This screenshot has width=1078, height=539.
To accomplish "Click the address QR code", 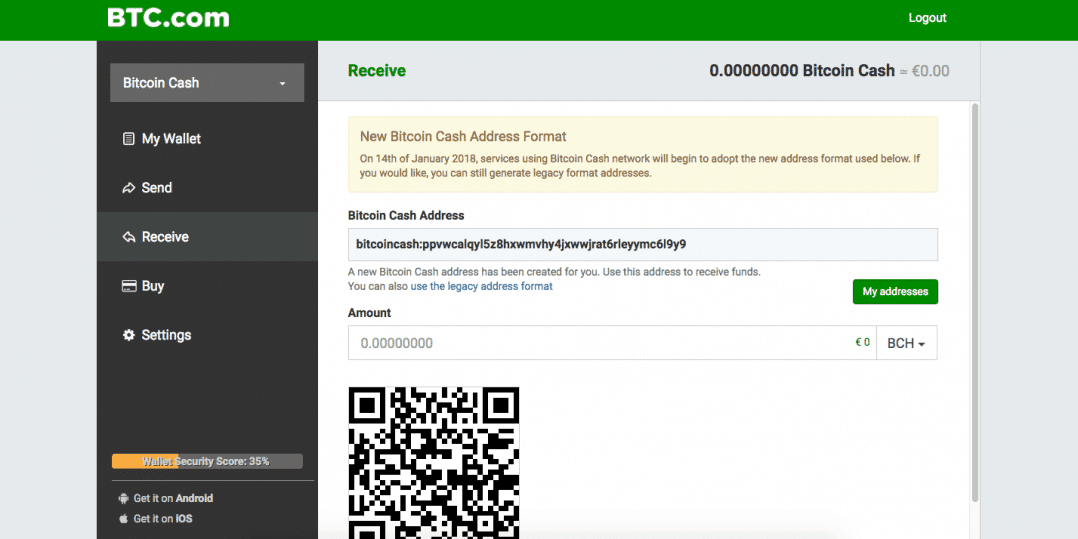I will 434,463.
